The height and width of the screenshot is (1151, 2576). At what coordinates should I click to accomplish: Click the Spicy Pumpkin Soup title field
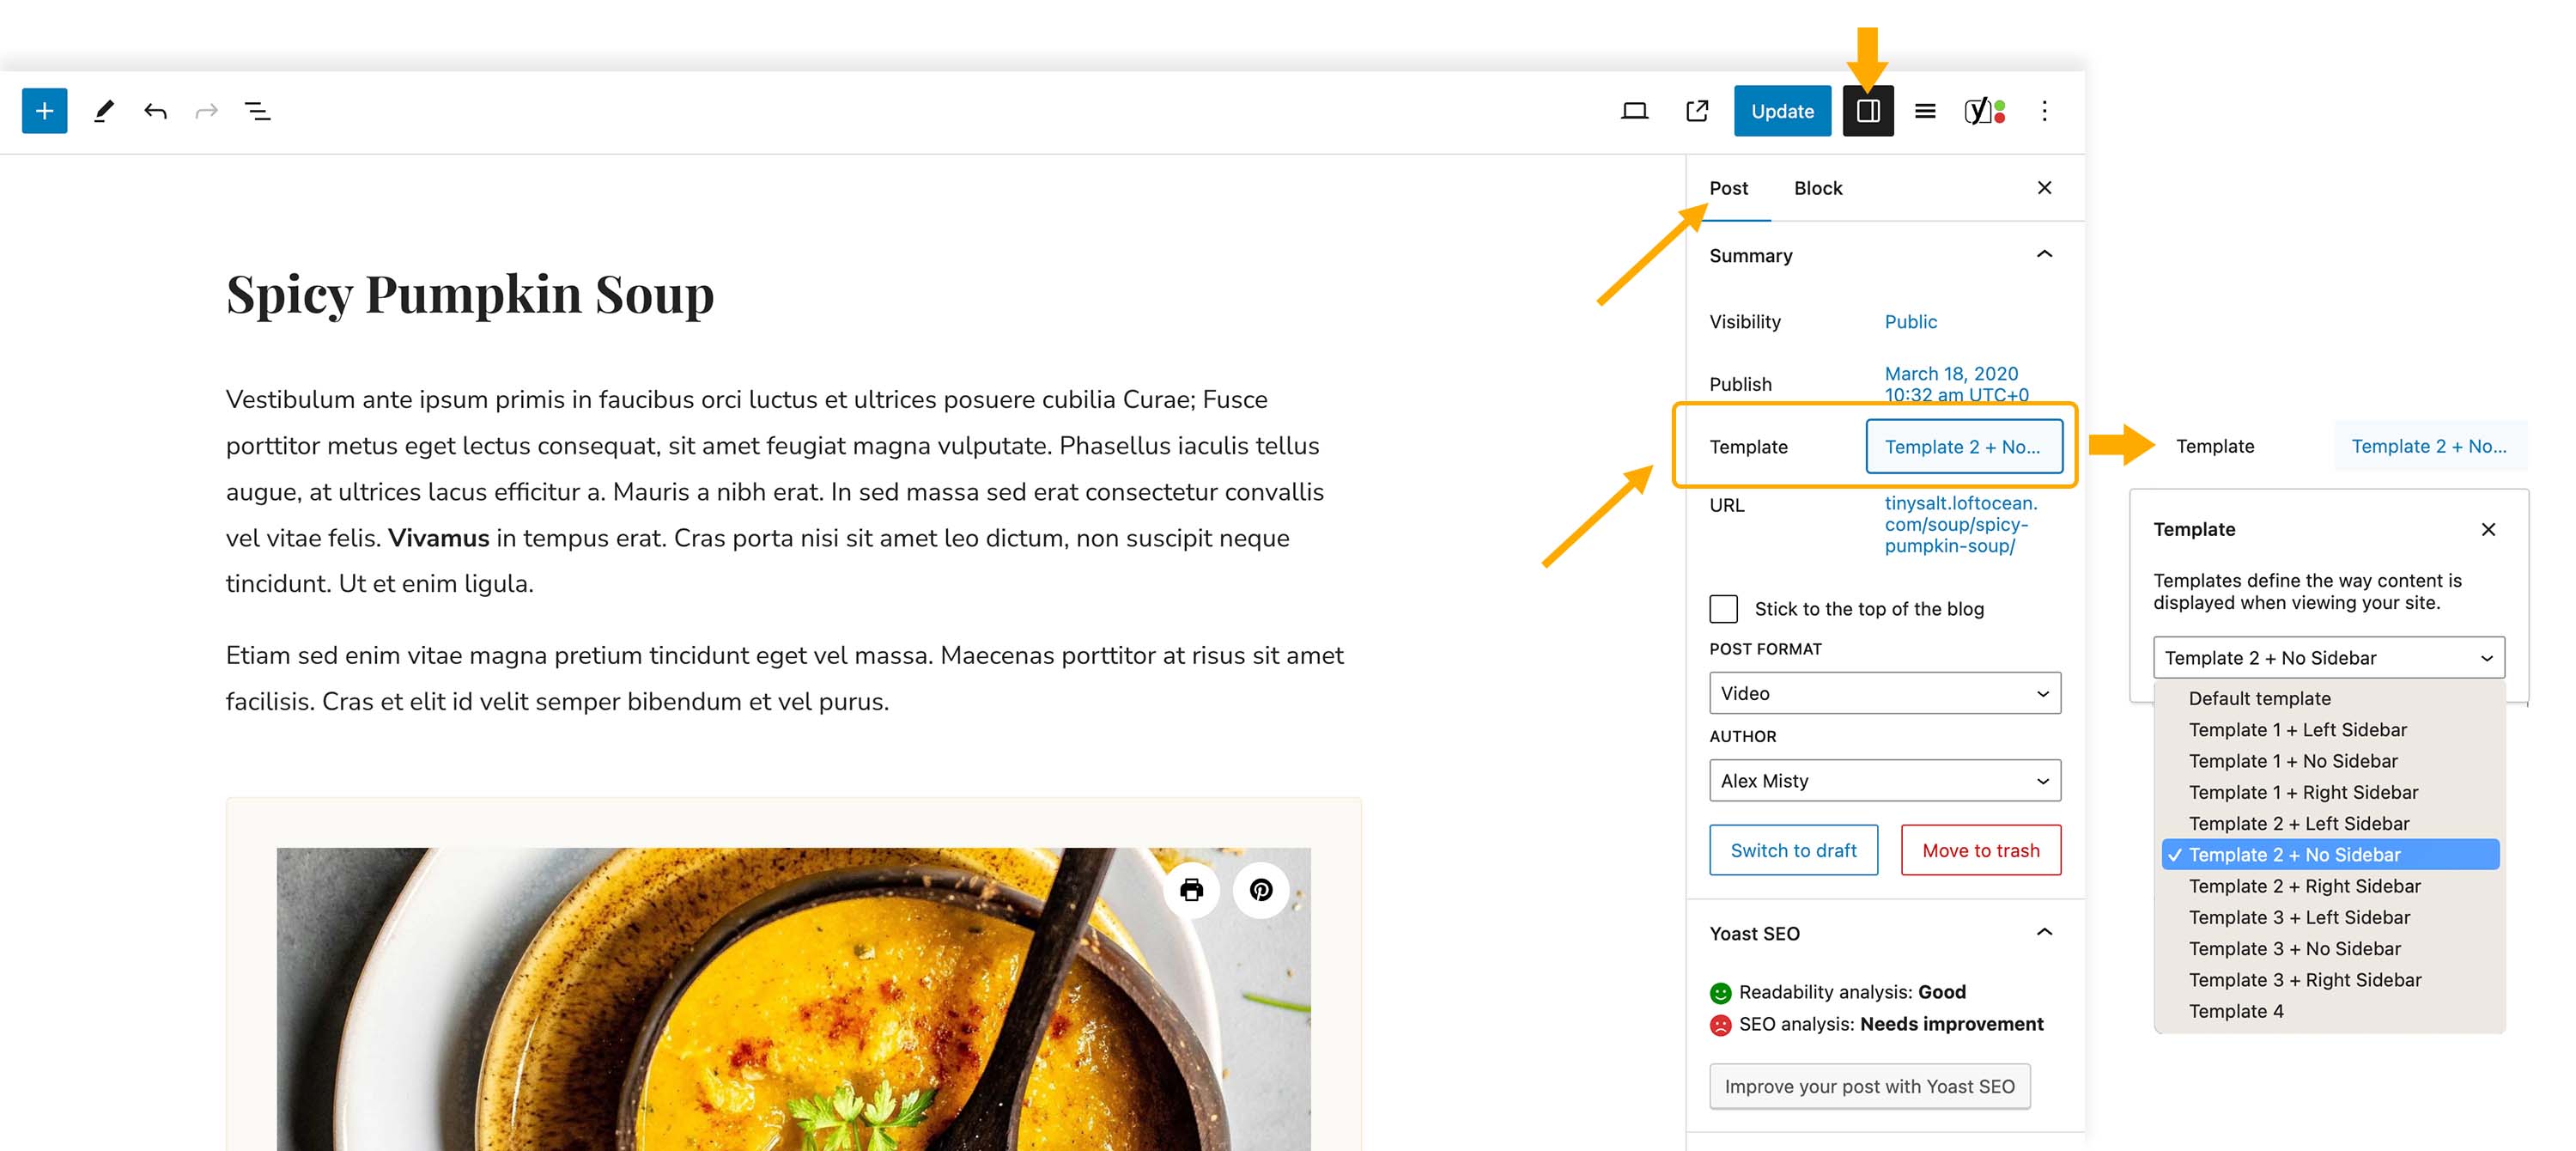click(x=470, y=294)
